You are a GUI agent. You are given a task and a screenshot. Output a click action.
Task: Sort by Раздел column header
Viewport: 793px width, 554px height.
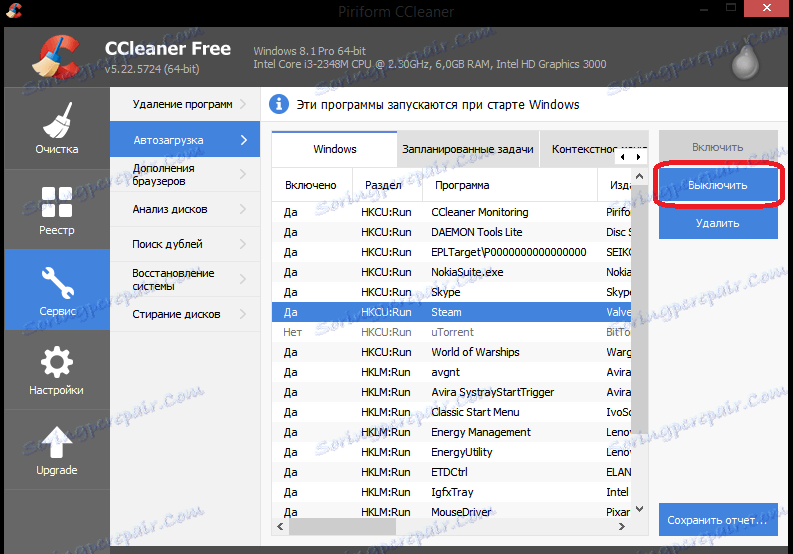coord(387,185)
